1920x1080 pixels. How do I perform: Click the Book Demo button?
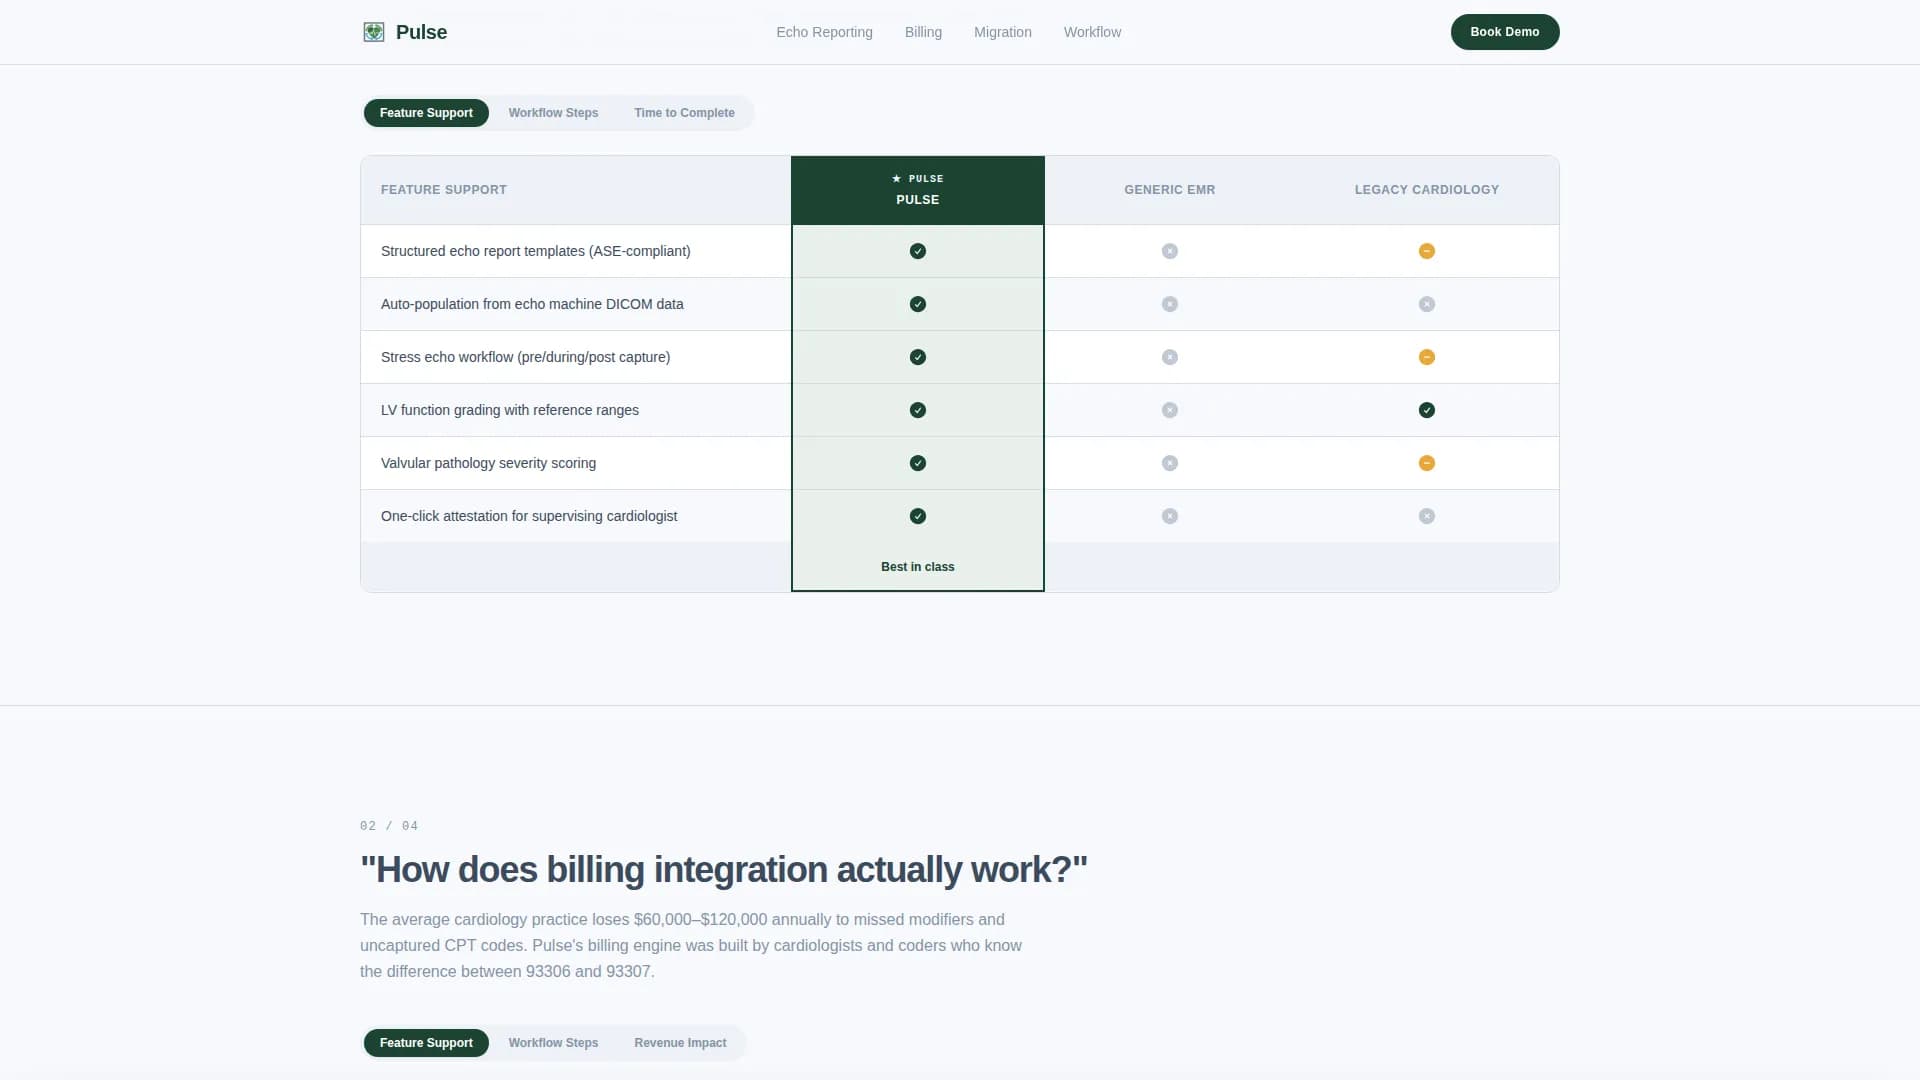click(x=1504, y=31)
